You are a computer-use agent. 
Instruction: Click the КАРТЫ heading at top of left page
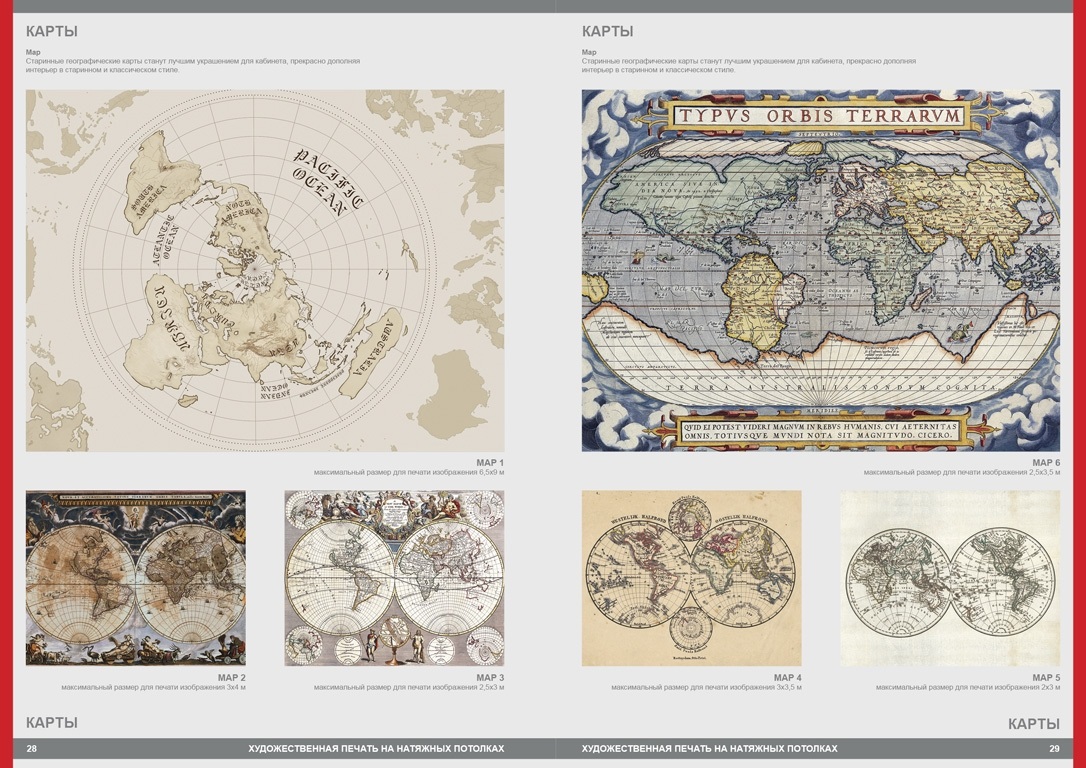52,32
